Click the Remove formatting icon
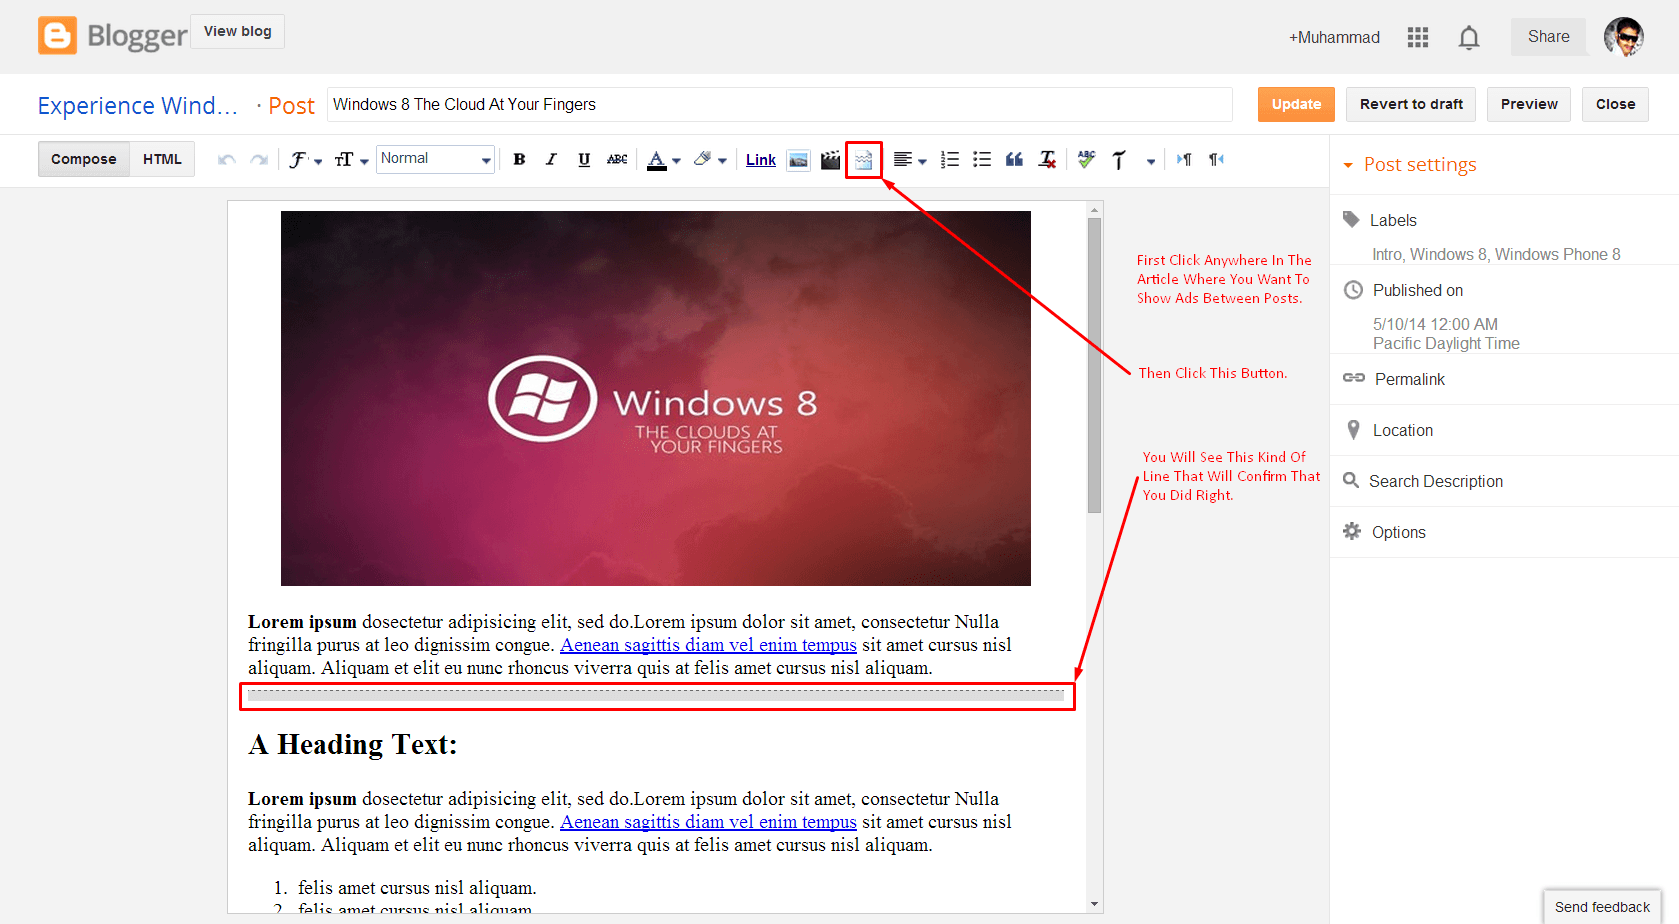 [x=1047, y=160]
